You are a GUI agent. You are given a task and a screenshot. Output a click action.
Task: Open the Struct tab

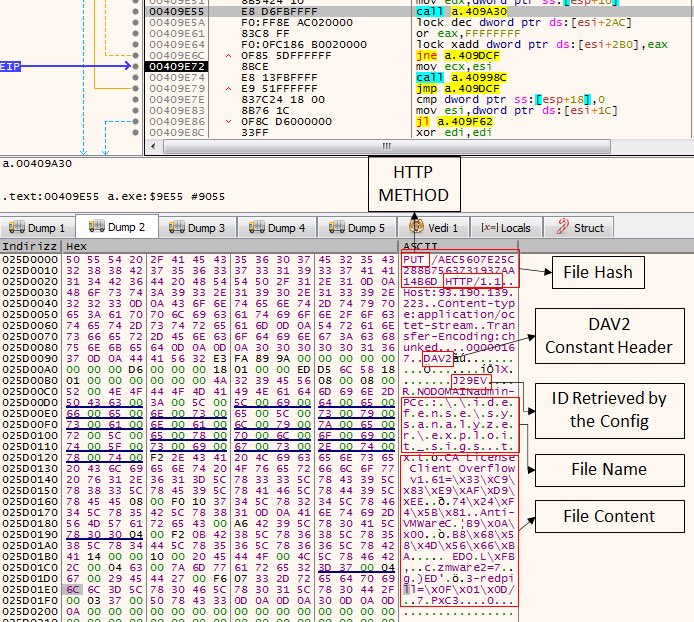coord(578,228)
